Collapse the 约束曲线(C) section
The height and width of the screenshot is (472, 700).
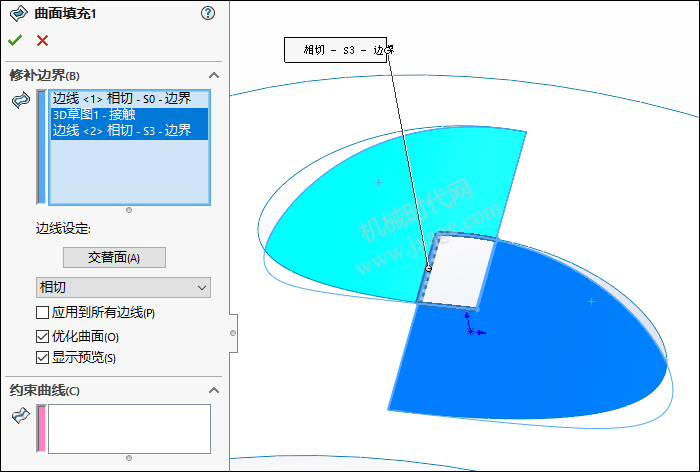tap(214, 390)
